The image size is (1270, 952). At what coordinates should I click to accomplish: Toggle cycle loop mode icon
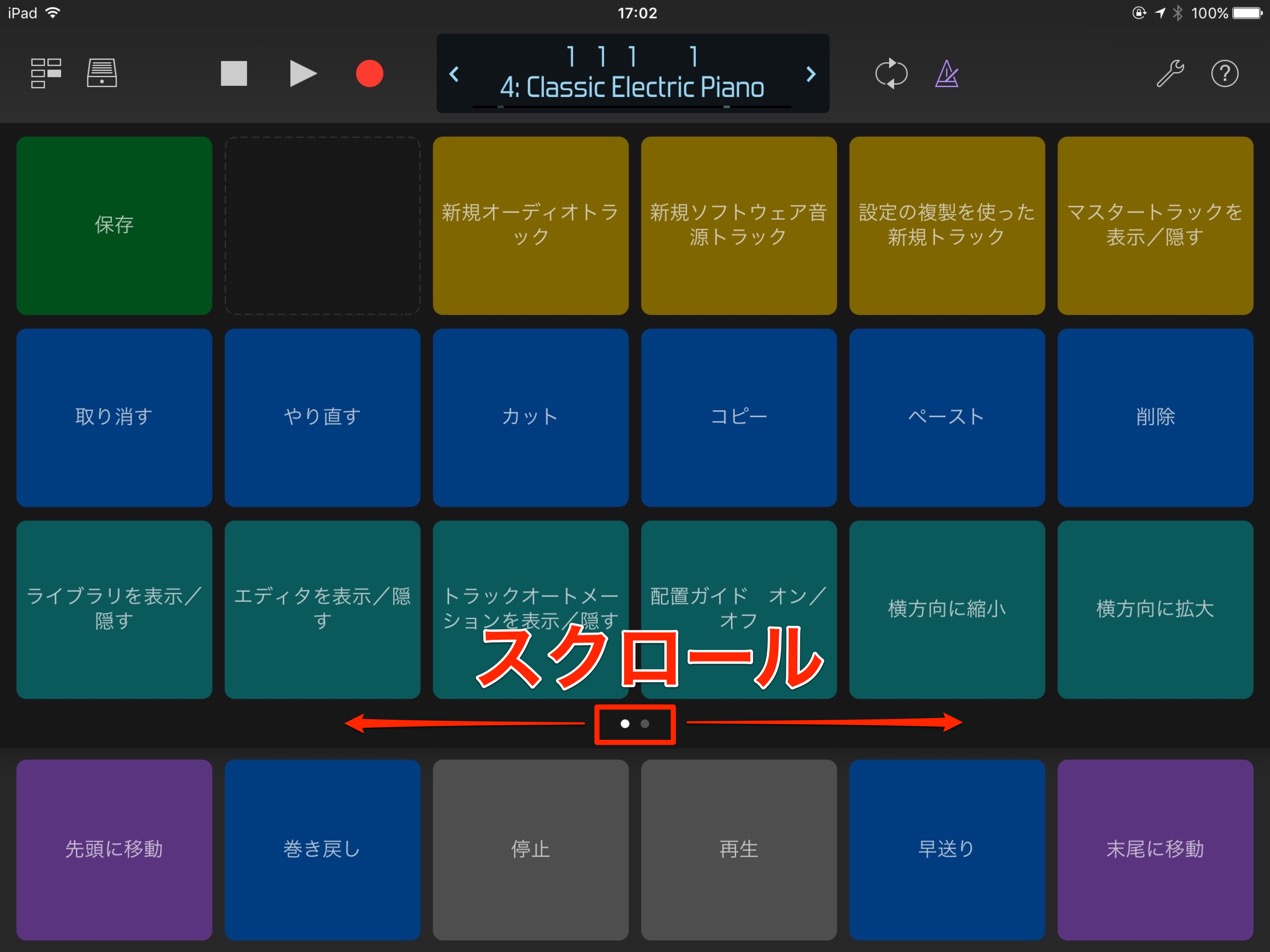891,73
